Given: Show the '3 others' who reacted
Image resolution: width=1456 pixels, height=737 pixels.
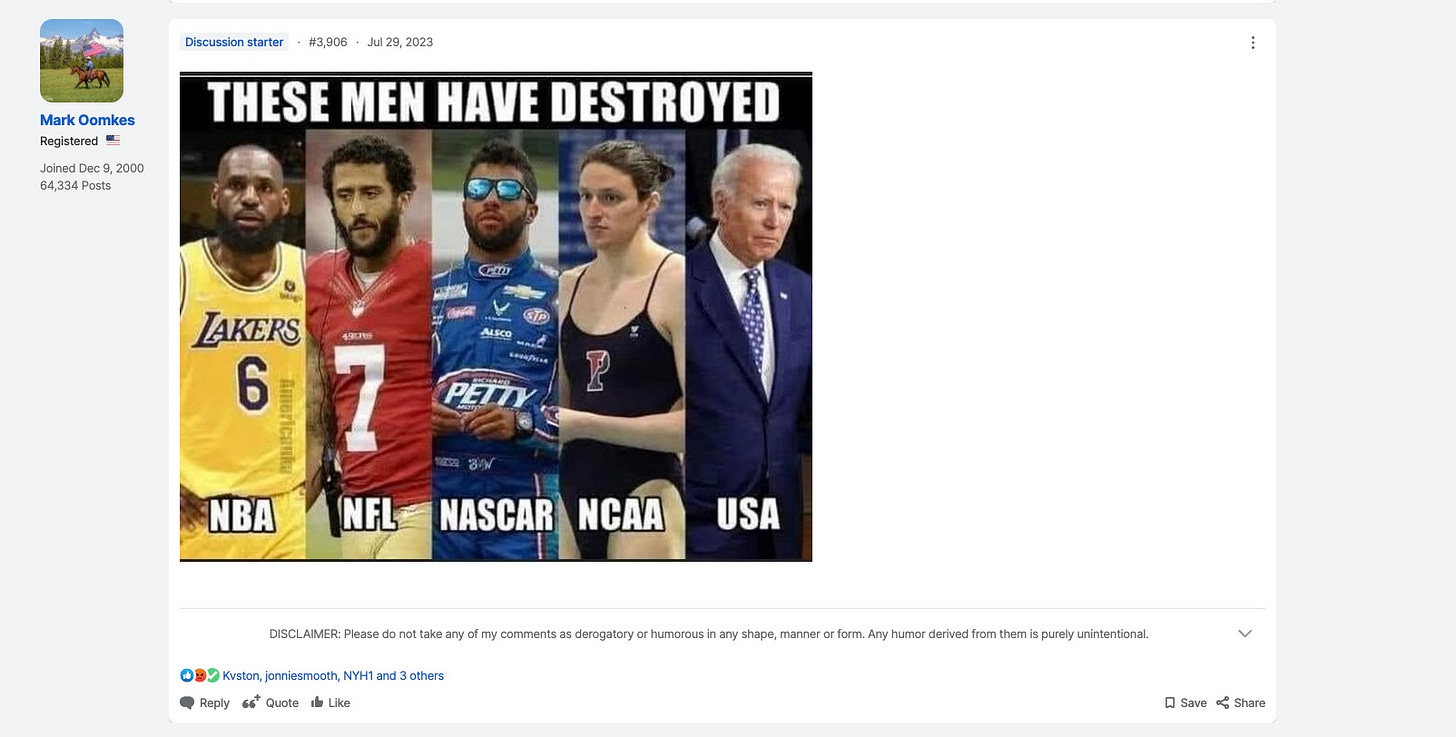Looking at the screenshot, I should [x=421, y=676].
